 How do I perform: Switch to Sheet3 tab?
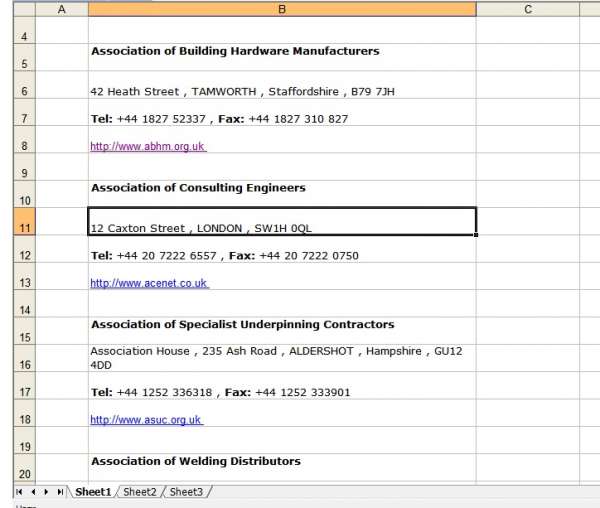[x=186, y=492]
